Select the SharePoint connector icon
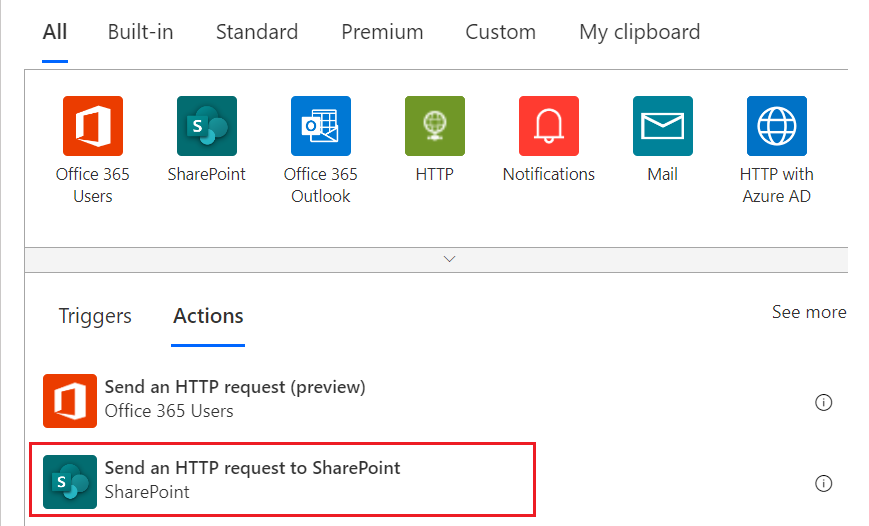Image resolution: width=869 pixels, height=526 pixels. point(207,126)
